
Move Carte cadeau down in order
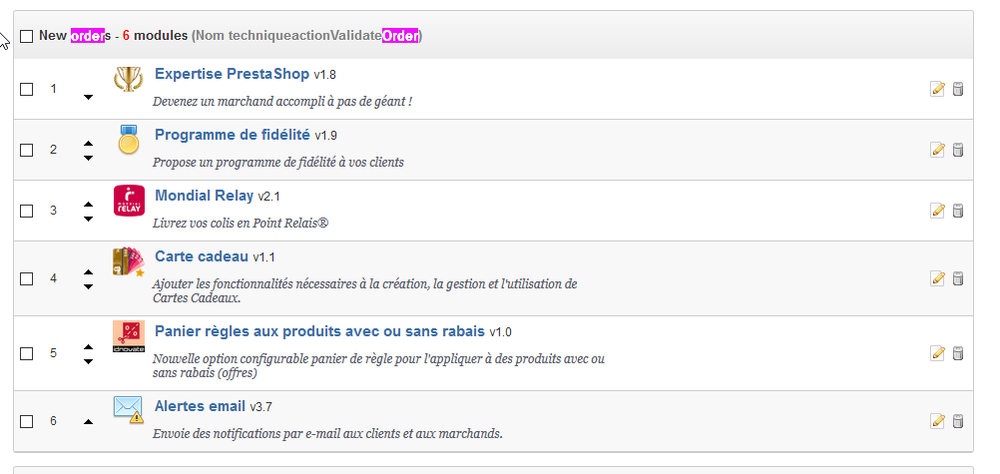tap(88, 286)
